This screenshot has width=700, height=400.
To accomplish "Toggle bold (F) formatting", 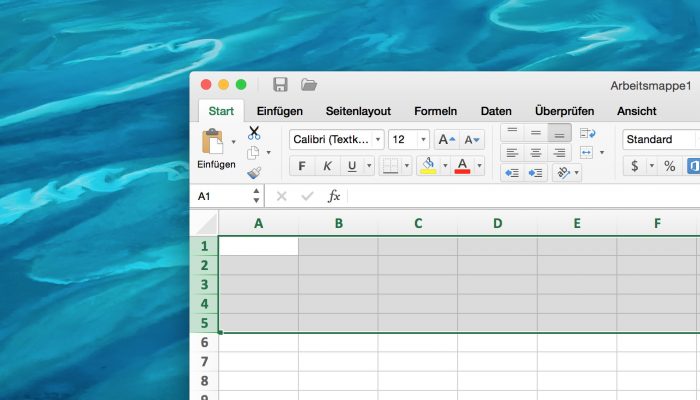I will (302, 166).
